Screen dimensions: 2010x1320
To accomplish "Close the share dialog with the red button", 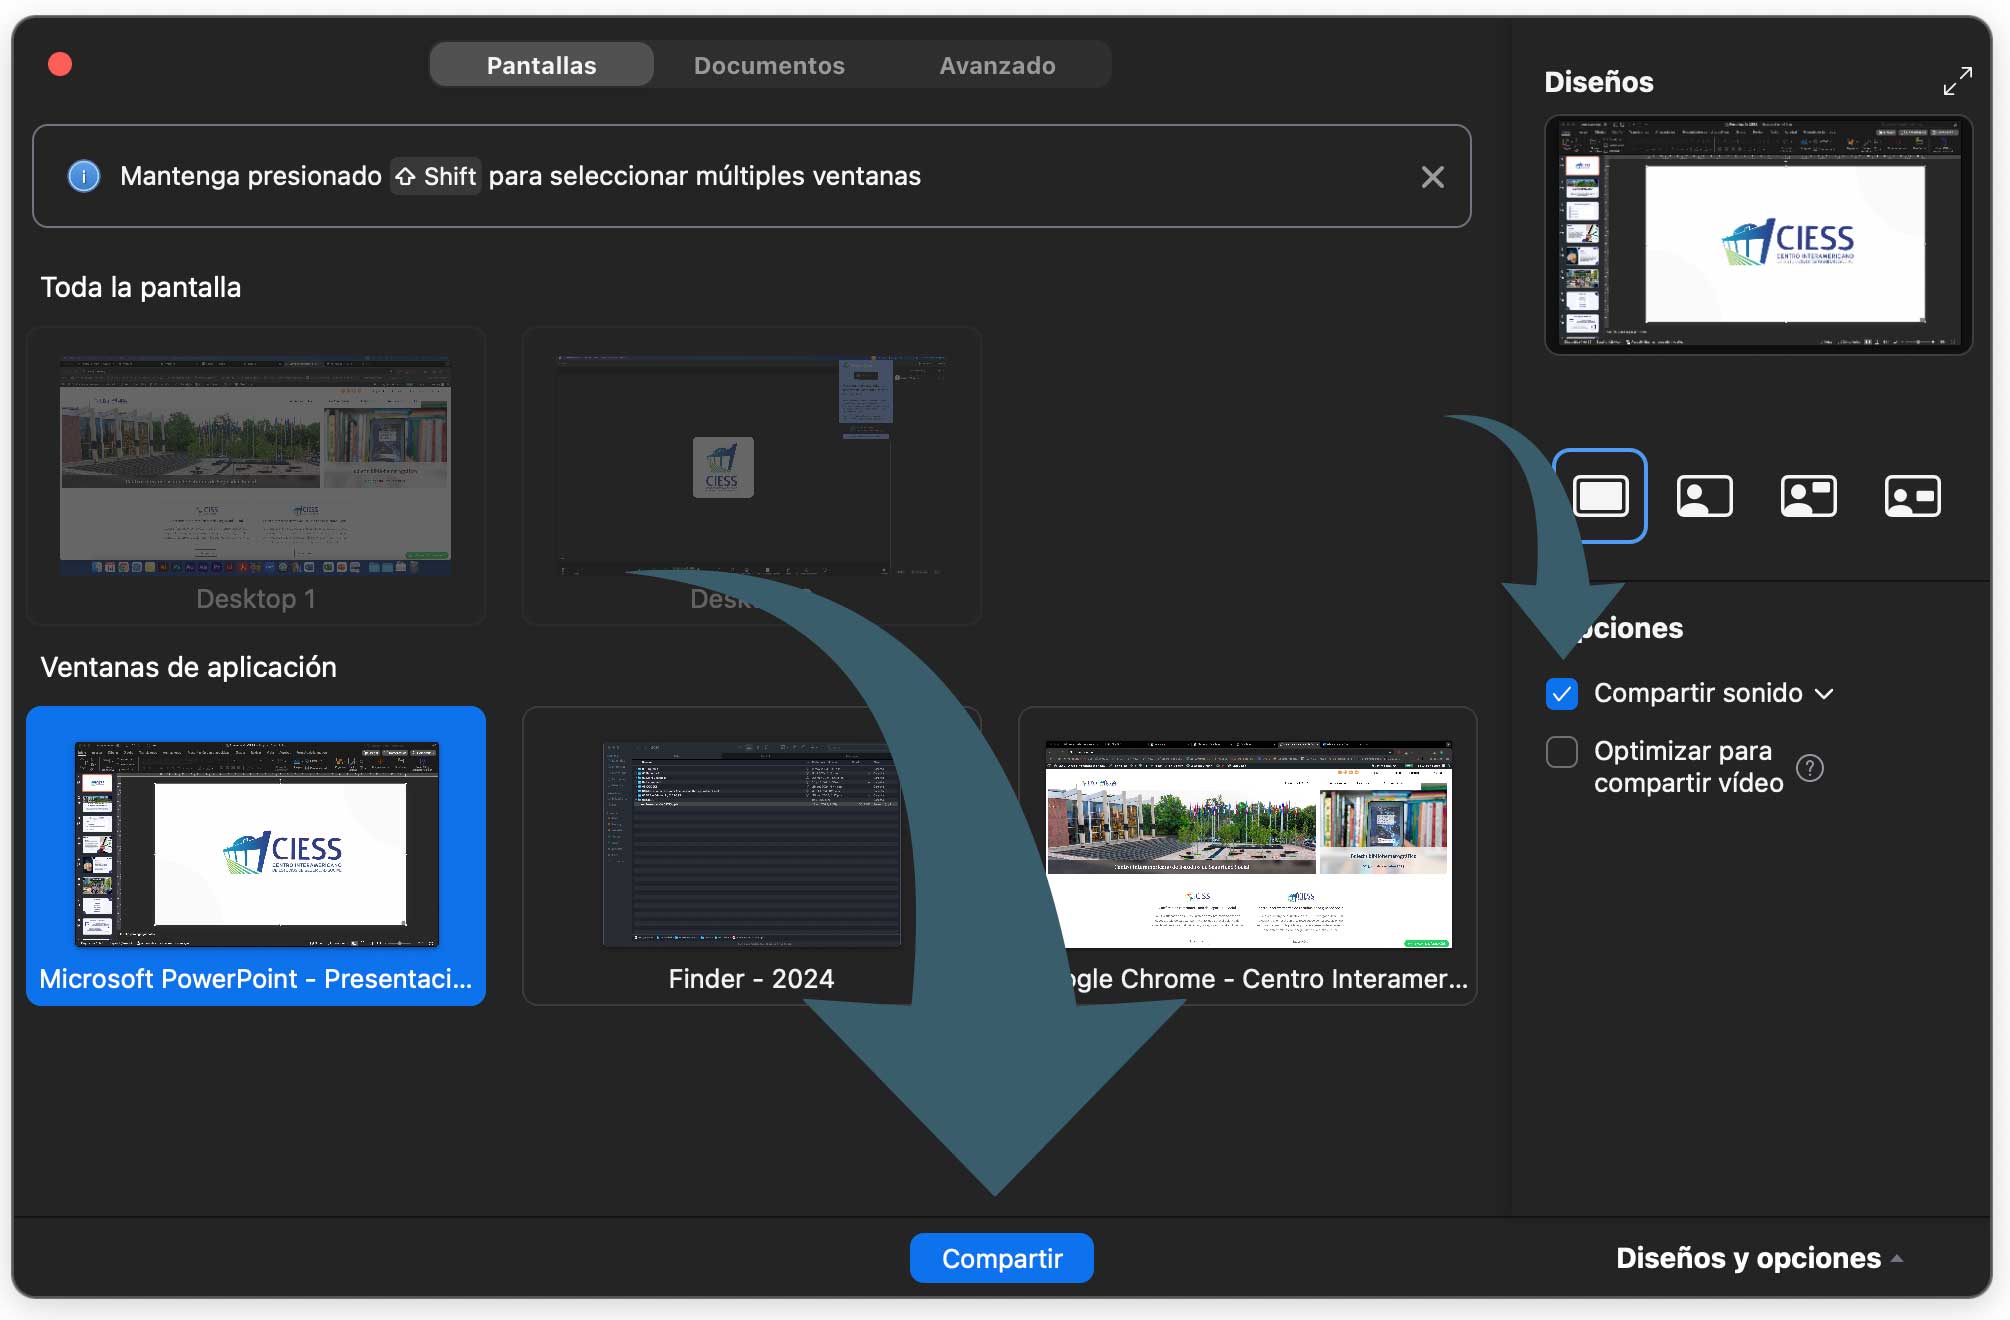I will tap(60, 64).
